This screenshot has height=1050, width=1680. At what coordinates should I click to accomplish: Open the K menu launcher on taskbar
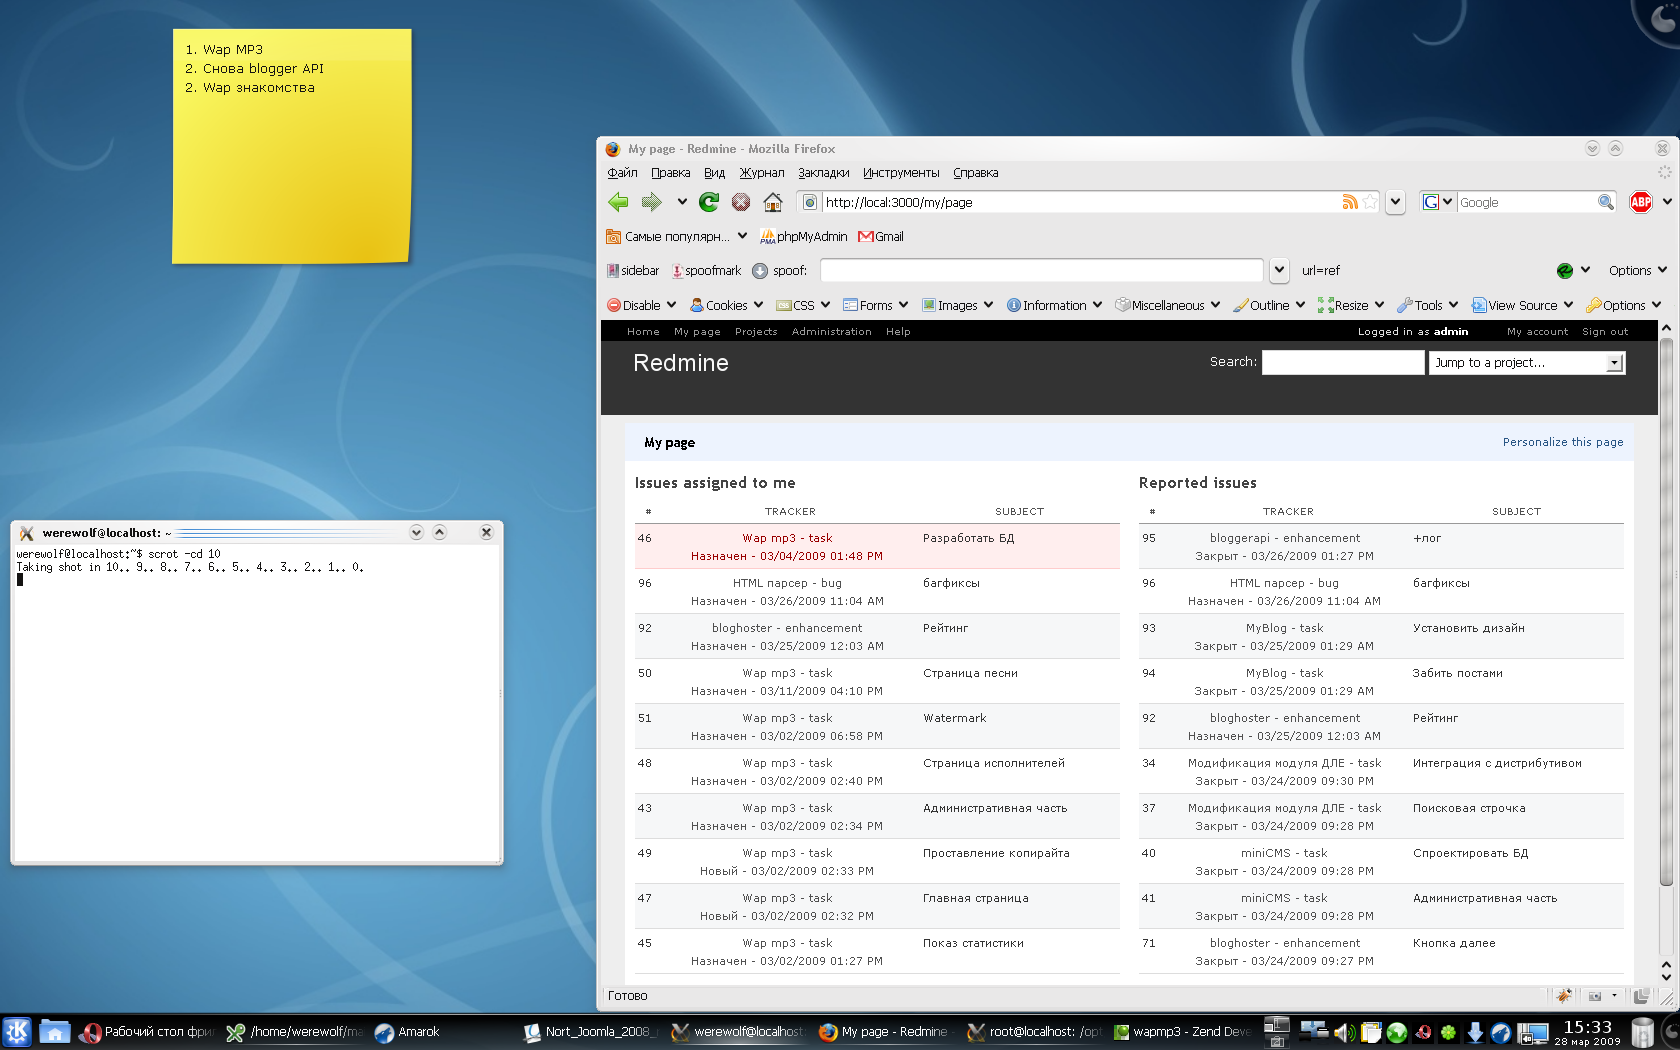pyautogui.click(x=17, y=1032)
